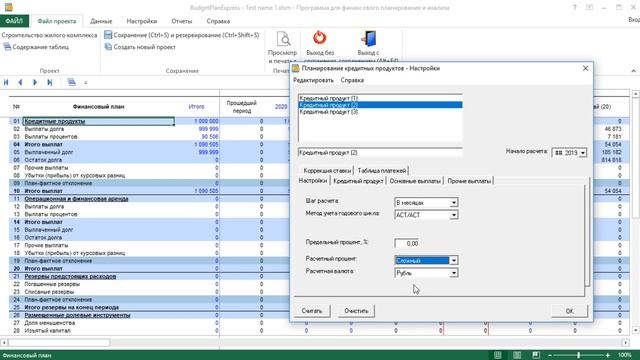Viewport: 640px width, 360px height.
Task: Click Создать новый проект label
Action: pos(144,47)
